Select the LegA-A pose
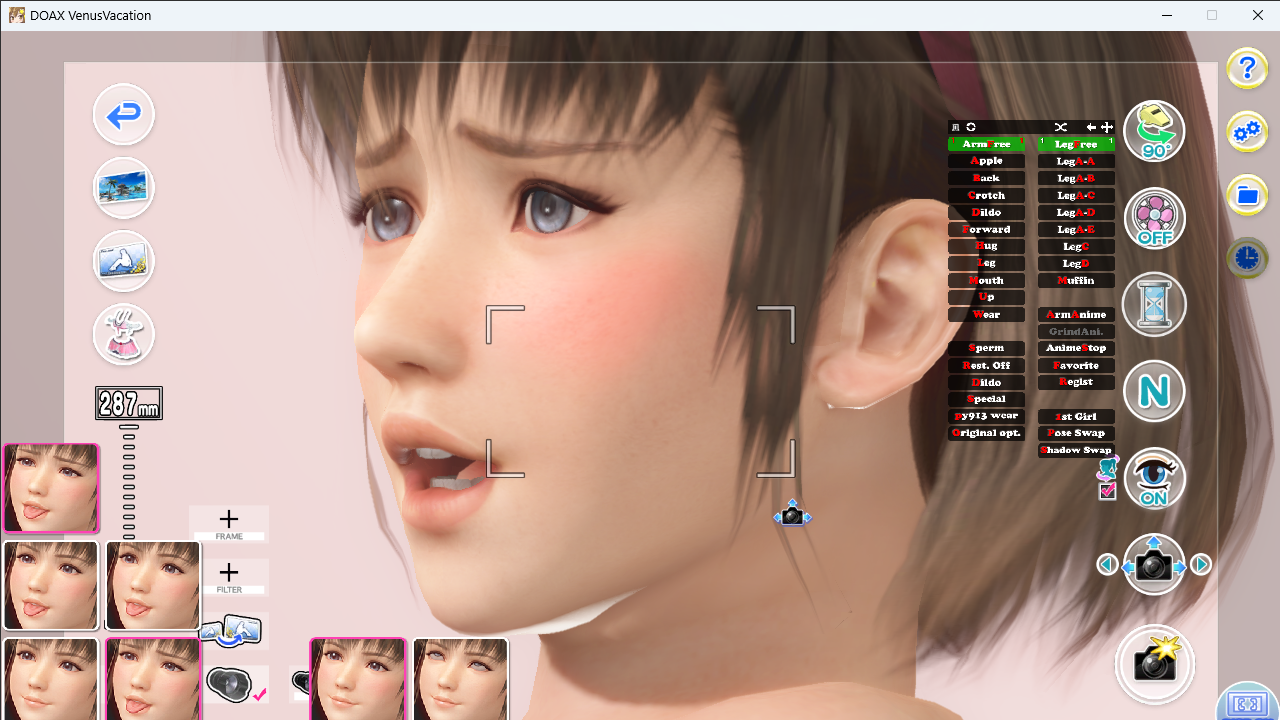 1076,161
